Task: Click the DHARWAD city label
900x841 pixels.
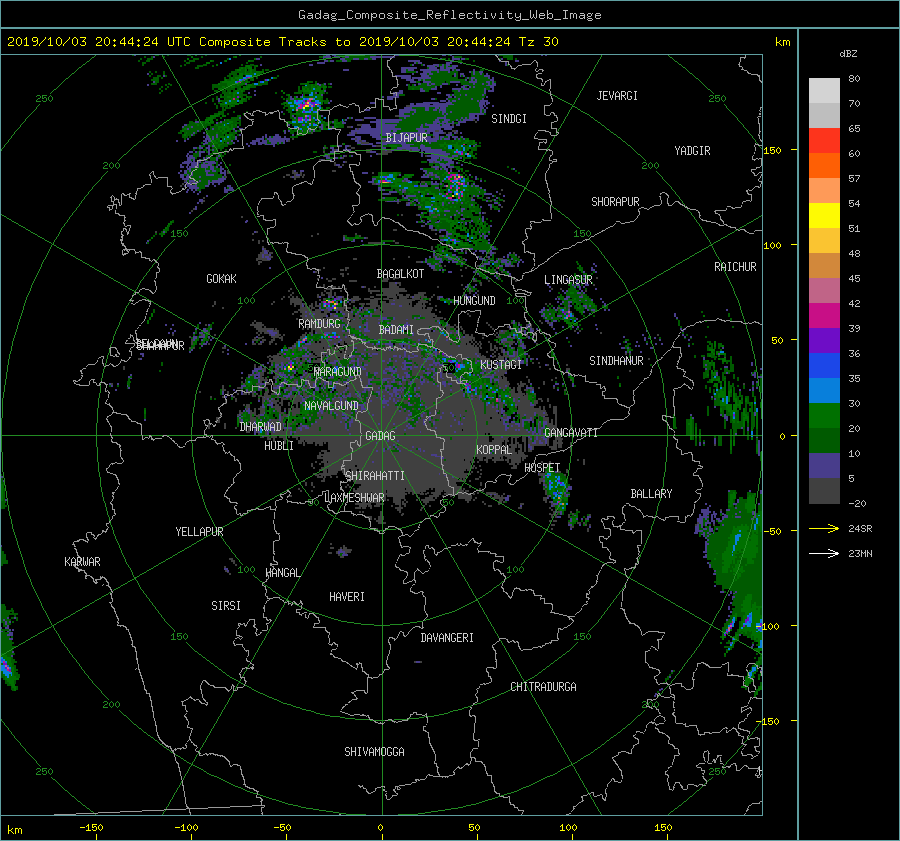Action: [261, 427]
